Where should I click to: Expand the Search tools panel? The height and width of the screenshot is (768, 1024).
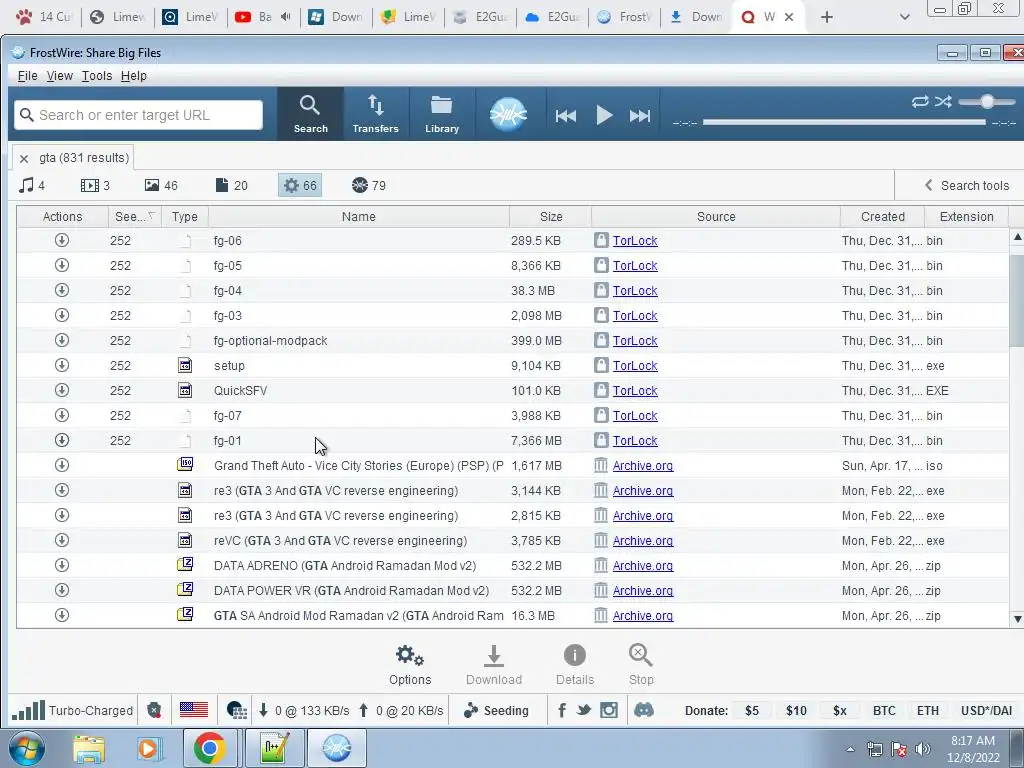pos(967,185)
